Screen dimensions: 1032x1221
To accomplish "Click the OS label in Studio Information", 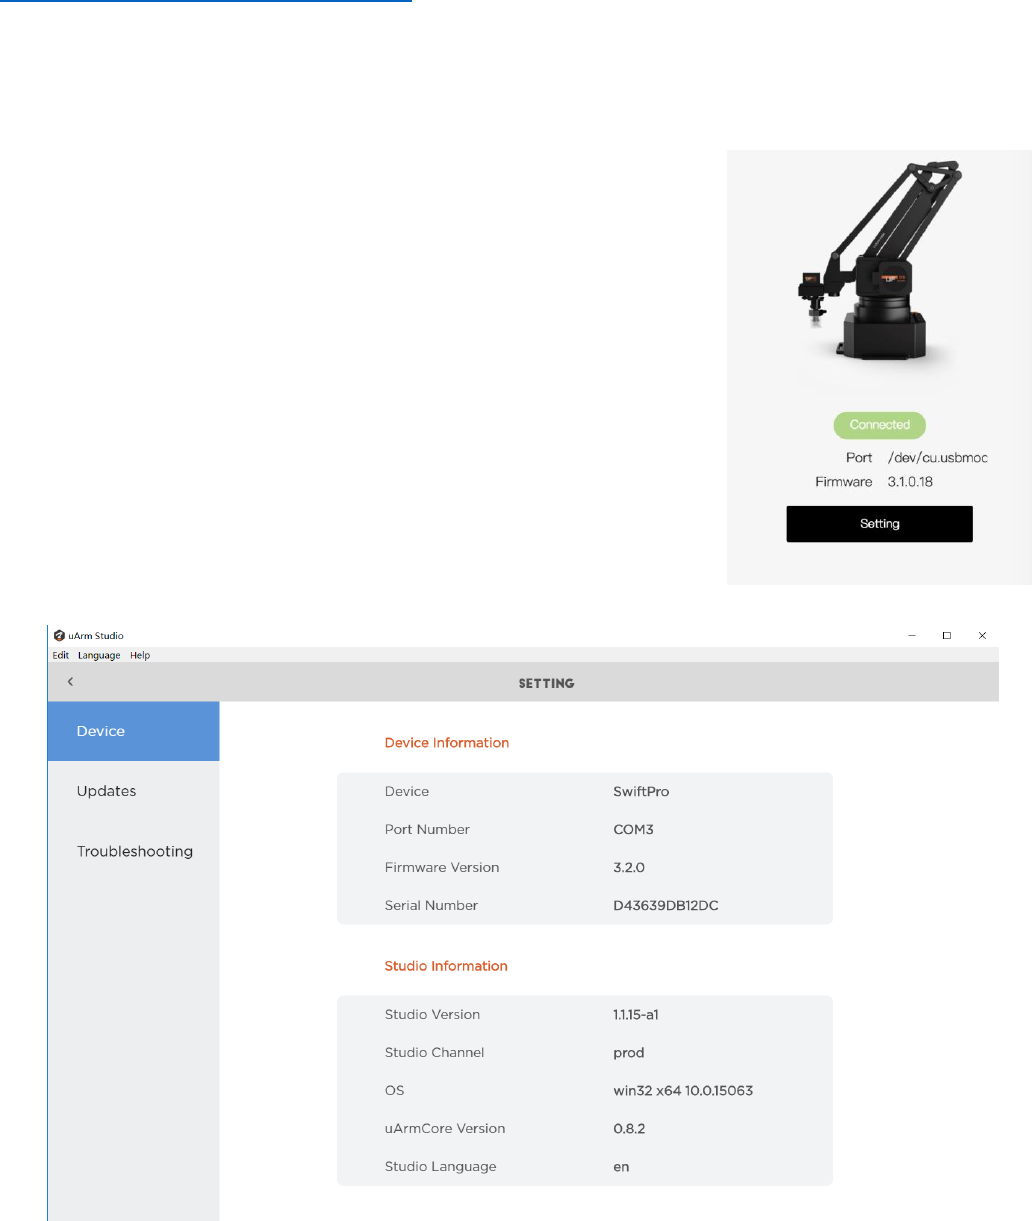I will (x=394, y=1090).
